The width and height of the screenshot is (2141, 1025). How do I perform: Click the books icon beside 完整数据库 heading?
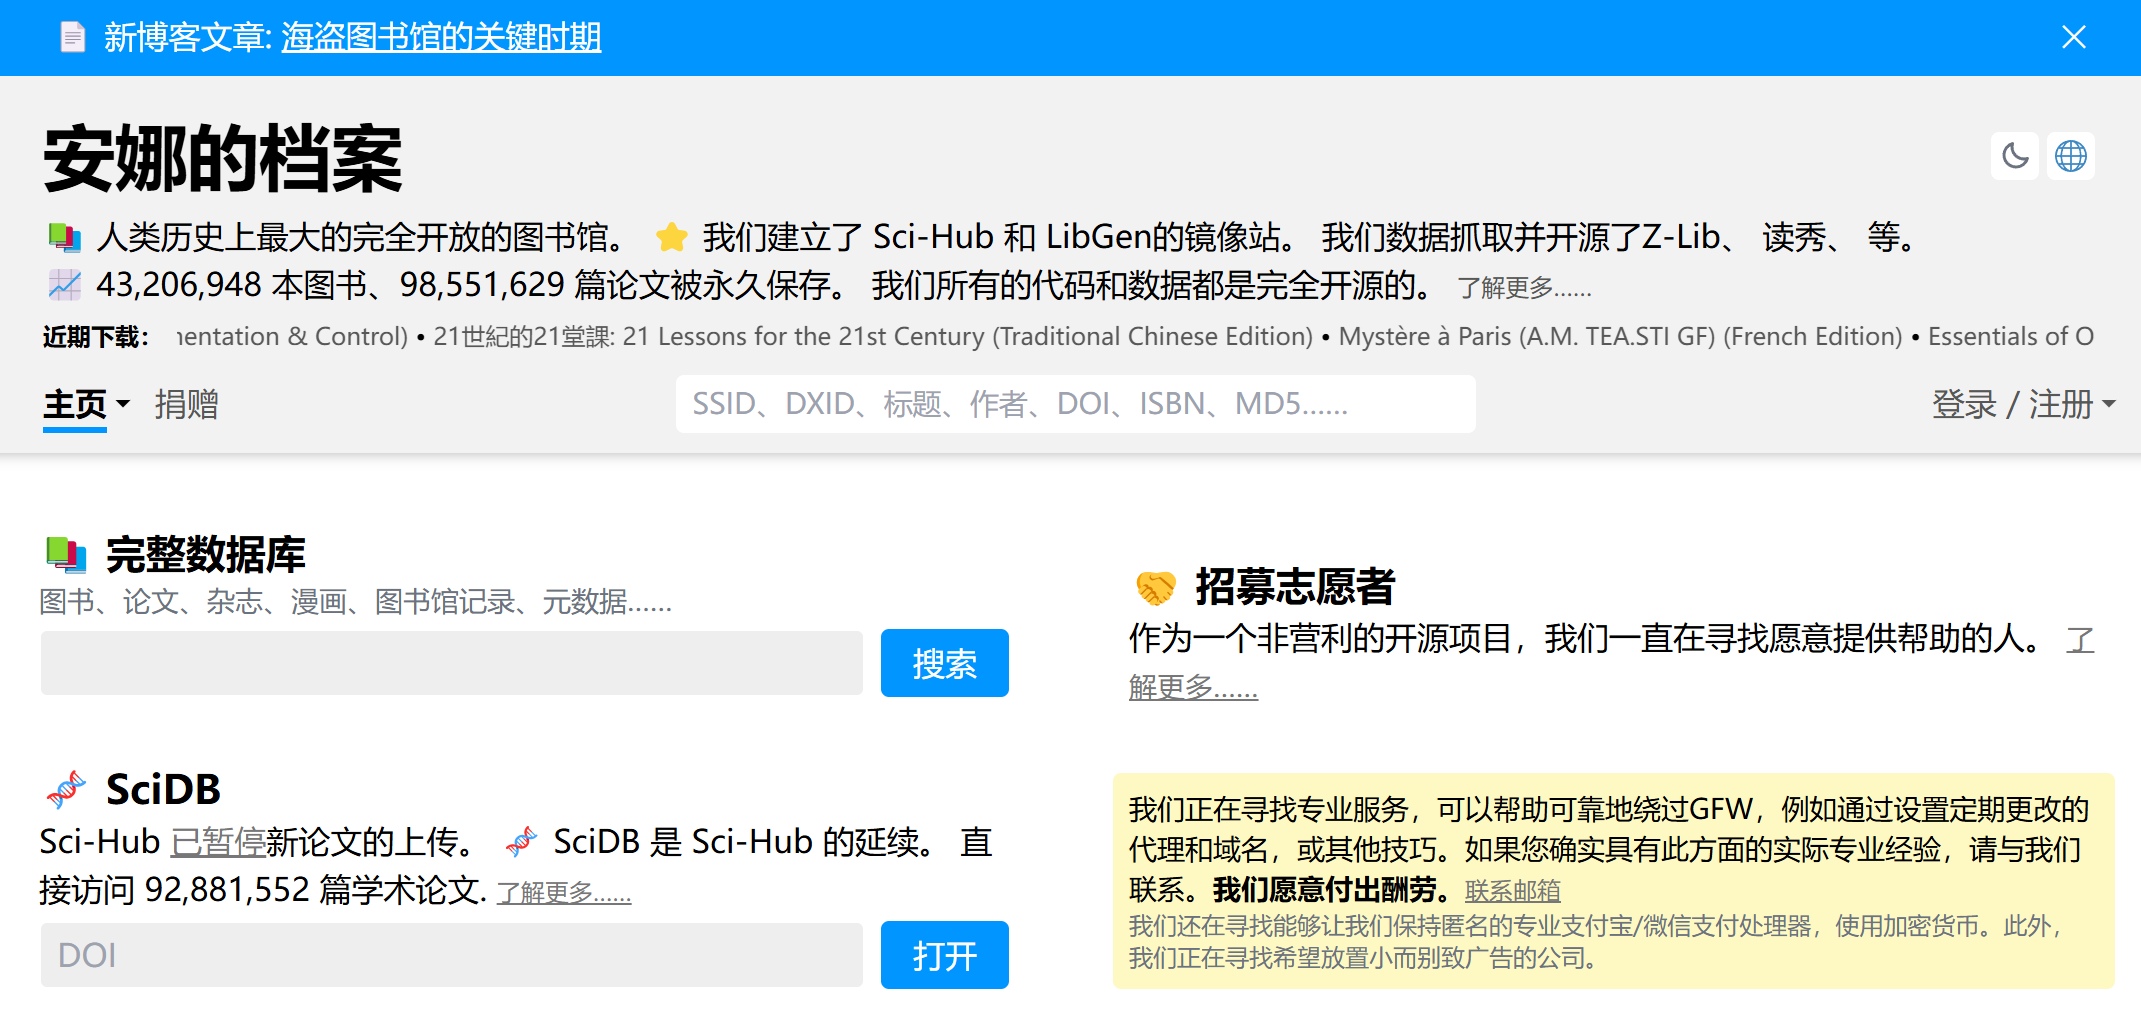(x=66, y=555)
